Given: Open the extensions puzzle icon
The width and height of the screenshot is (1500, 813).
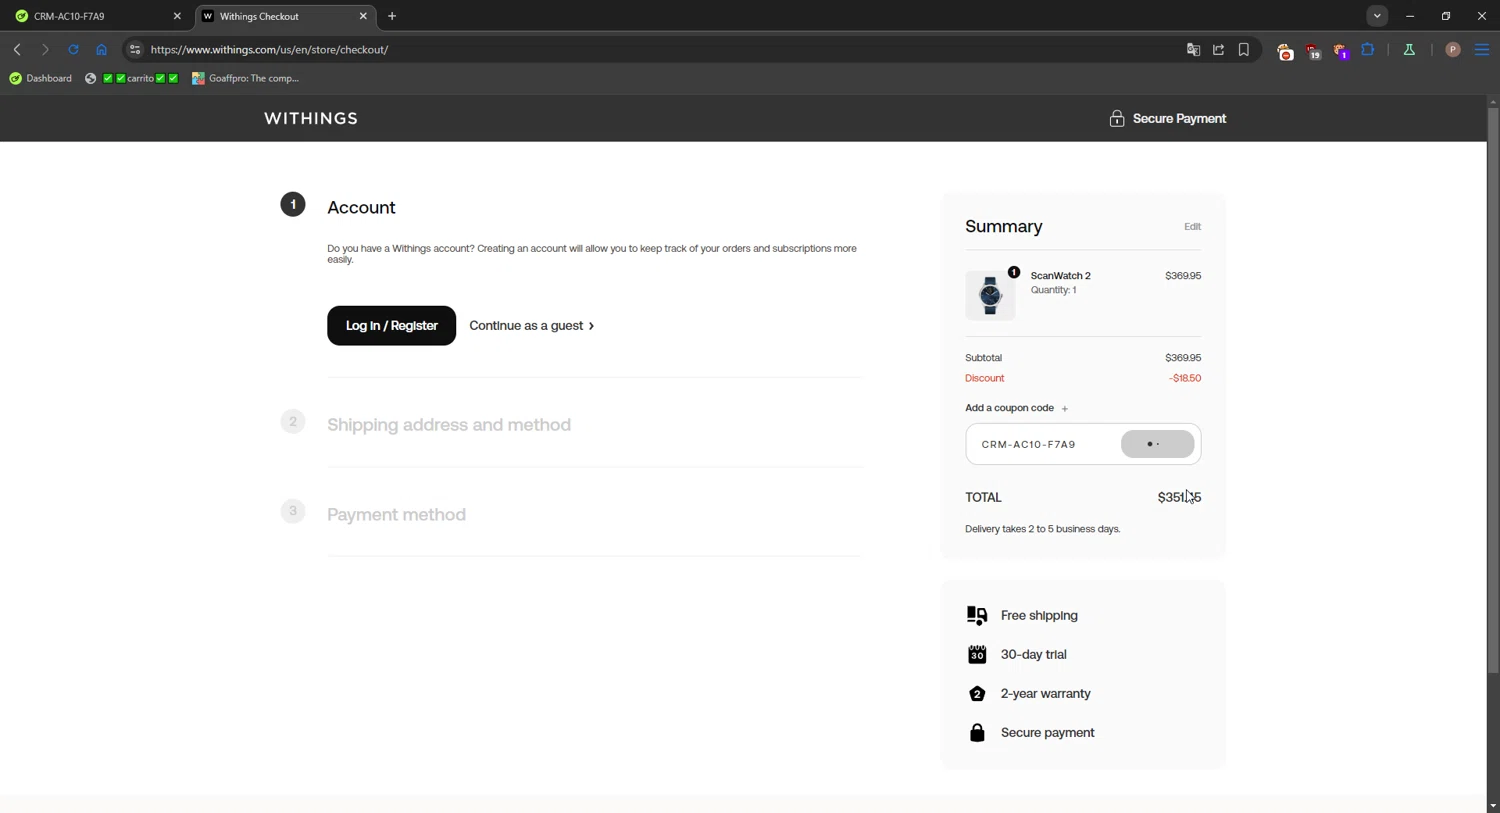Looking at the screenshot, I should 1368,50.
